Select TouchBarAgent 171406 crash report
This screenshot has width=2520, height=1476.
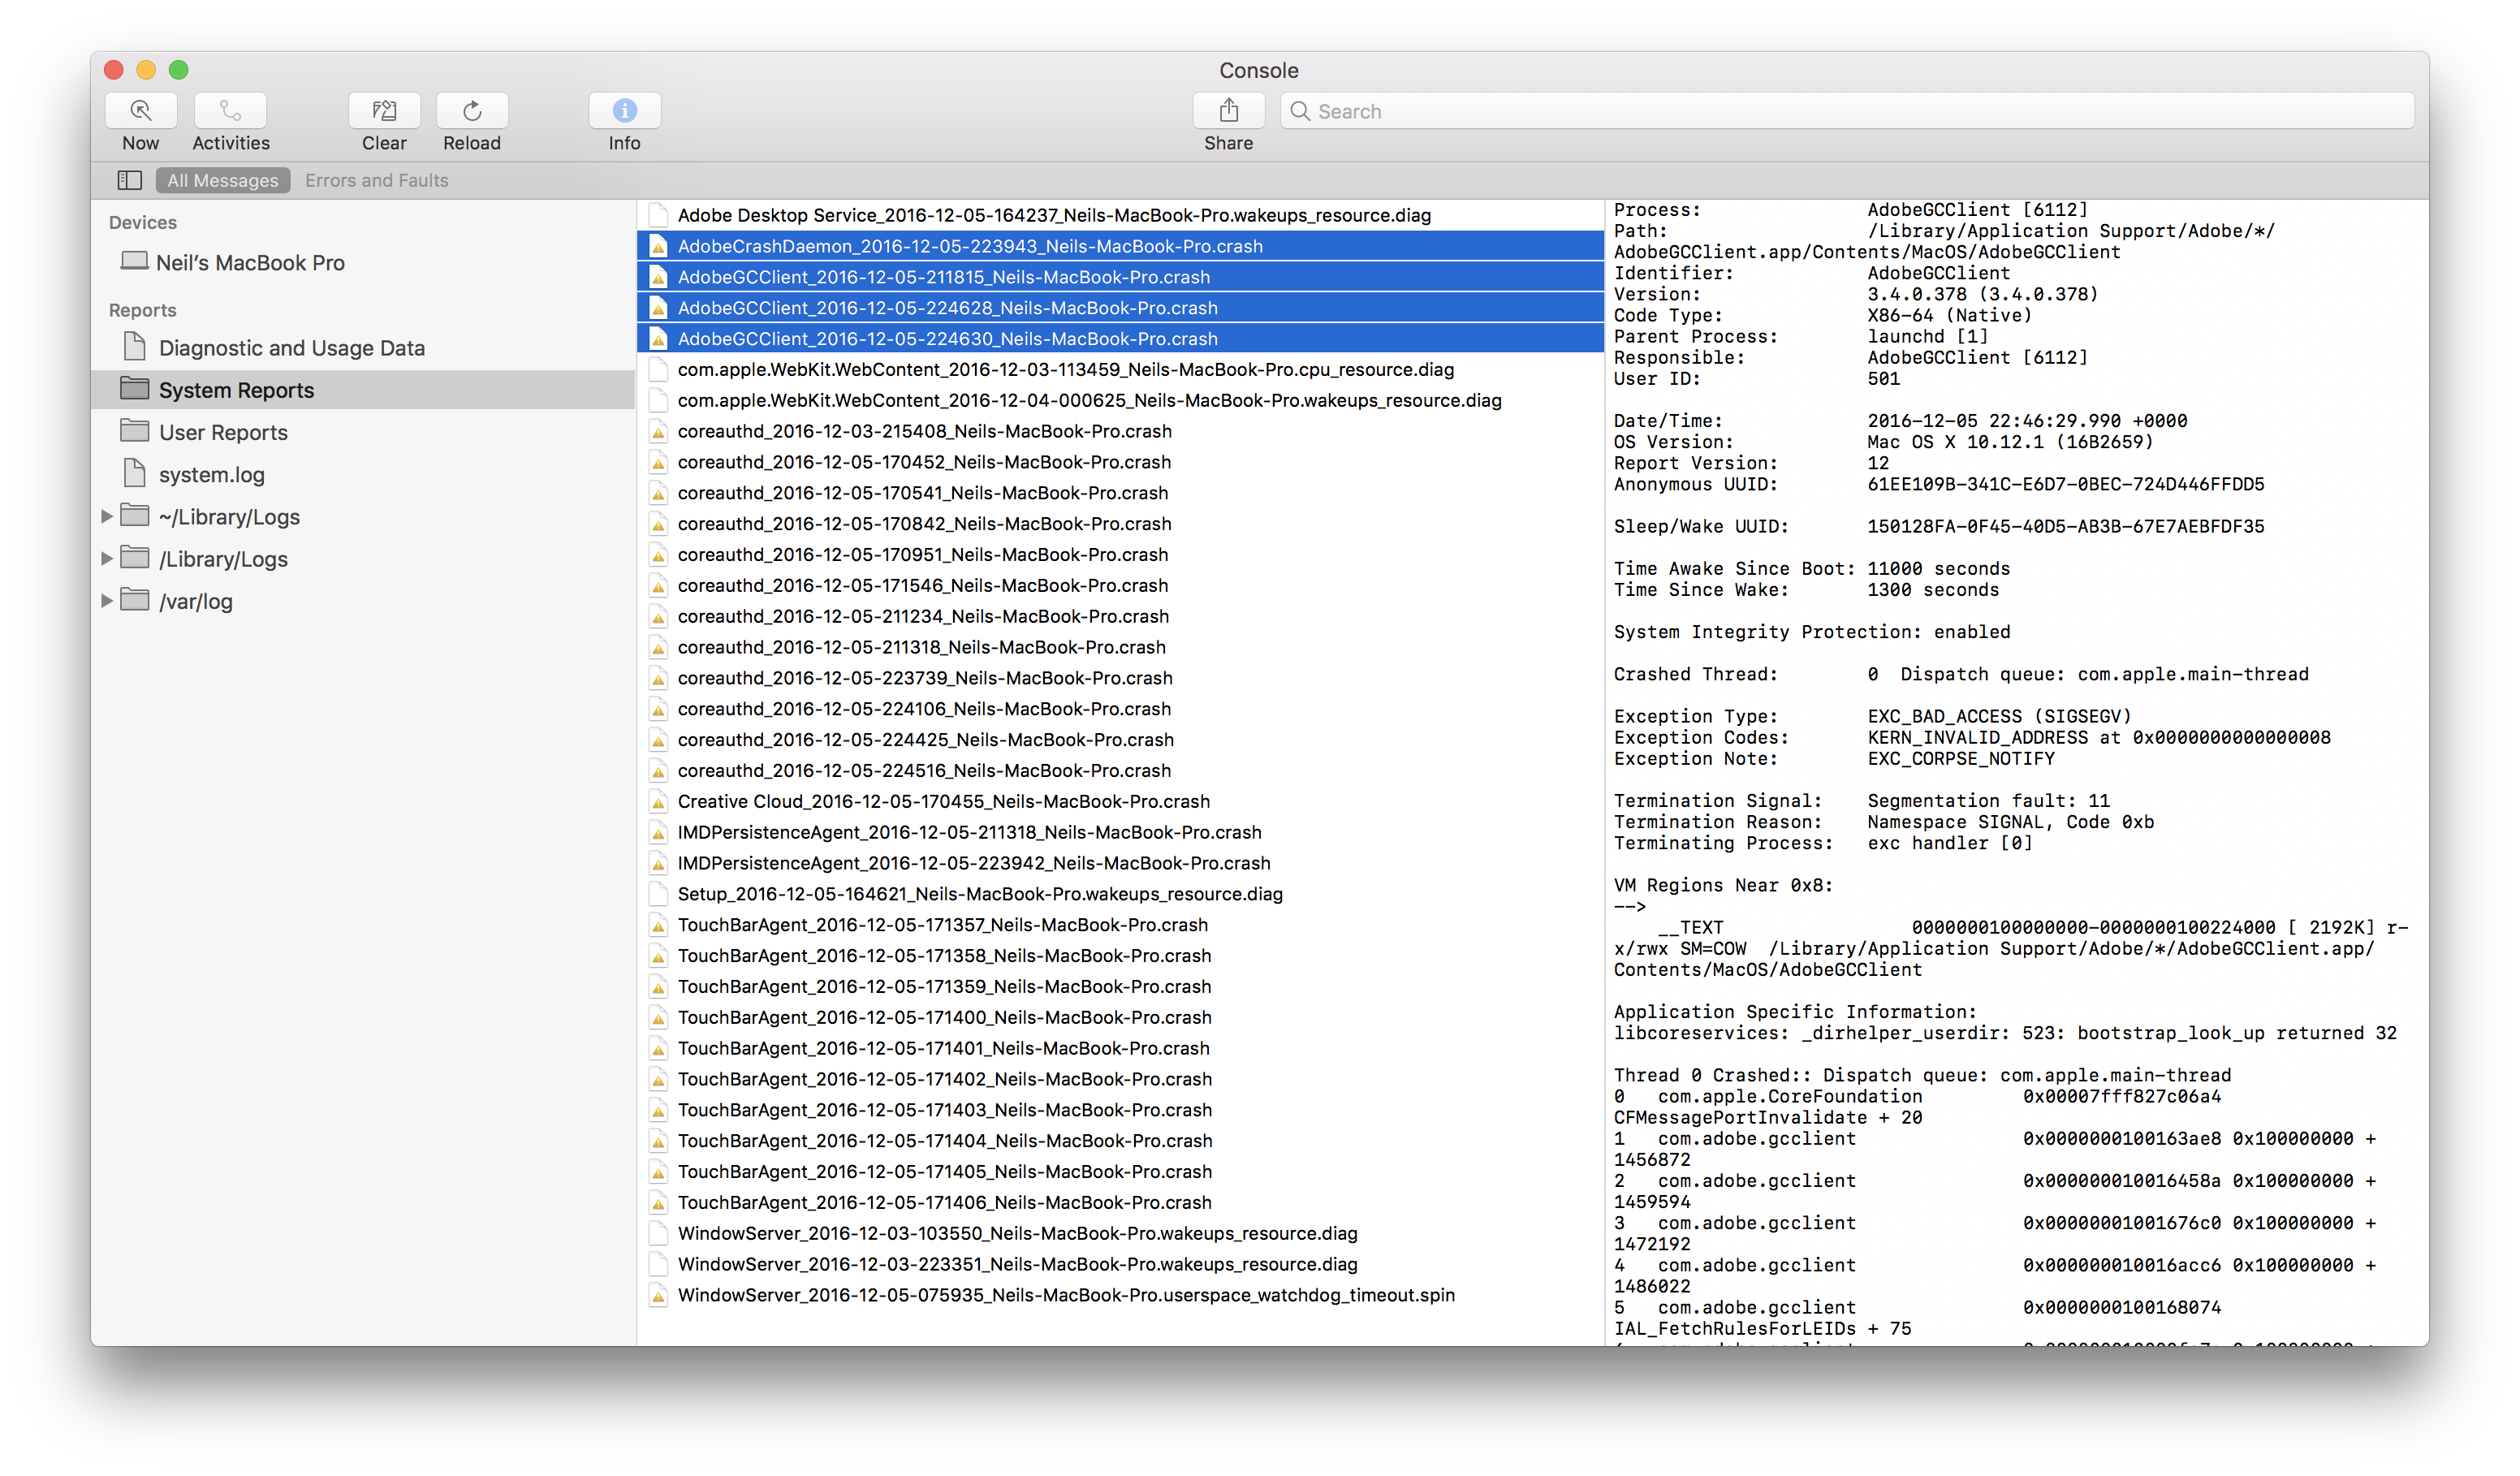1120,1202
